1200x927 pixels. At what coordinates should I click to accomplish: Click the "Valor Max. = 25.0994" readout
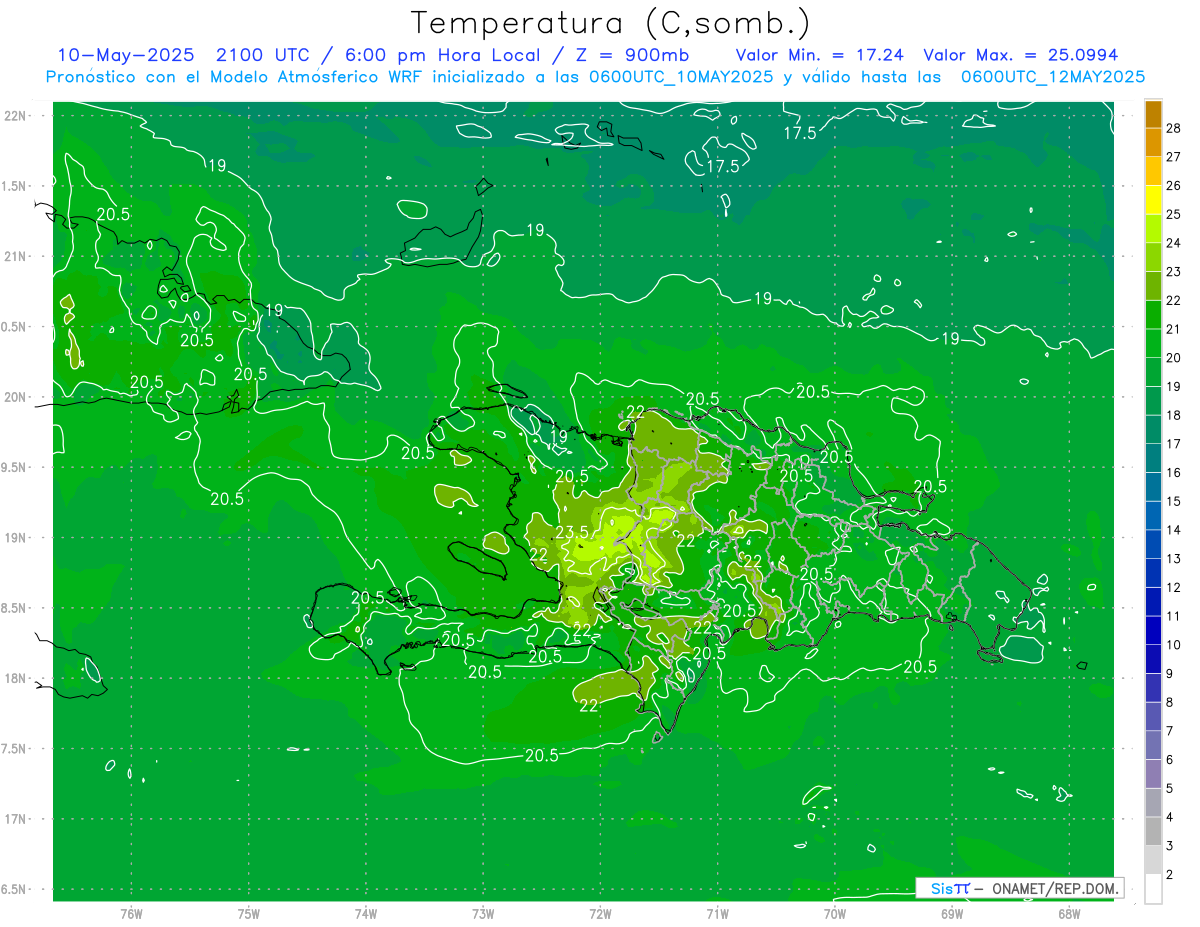(1021, 55)
